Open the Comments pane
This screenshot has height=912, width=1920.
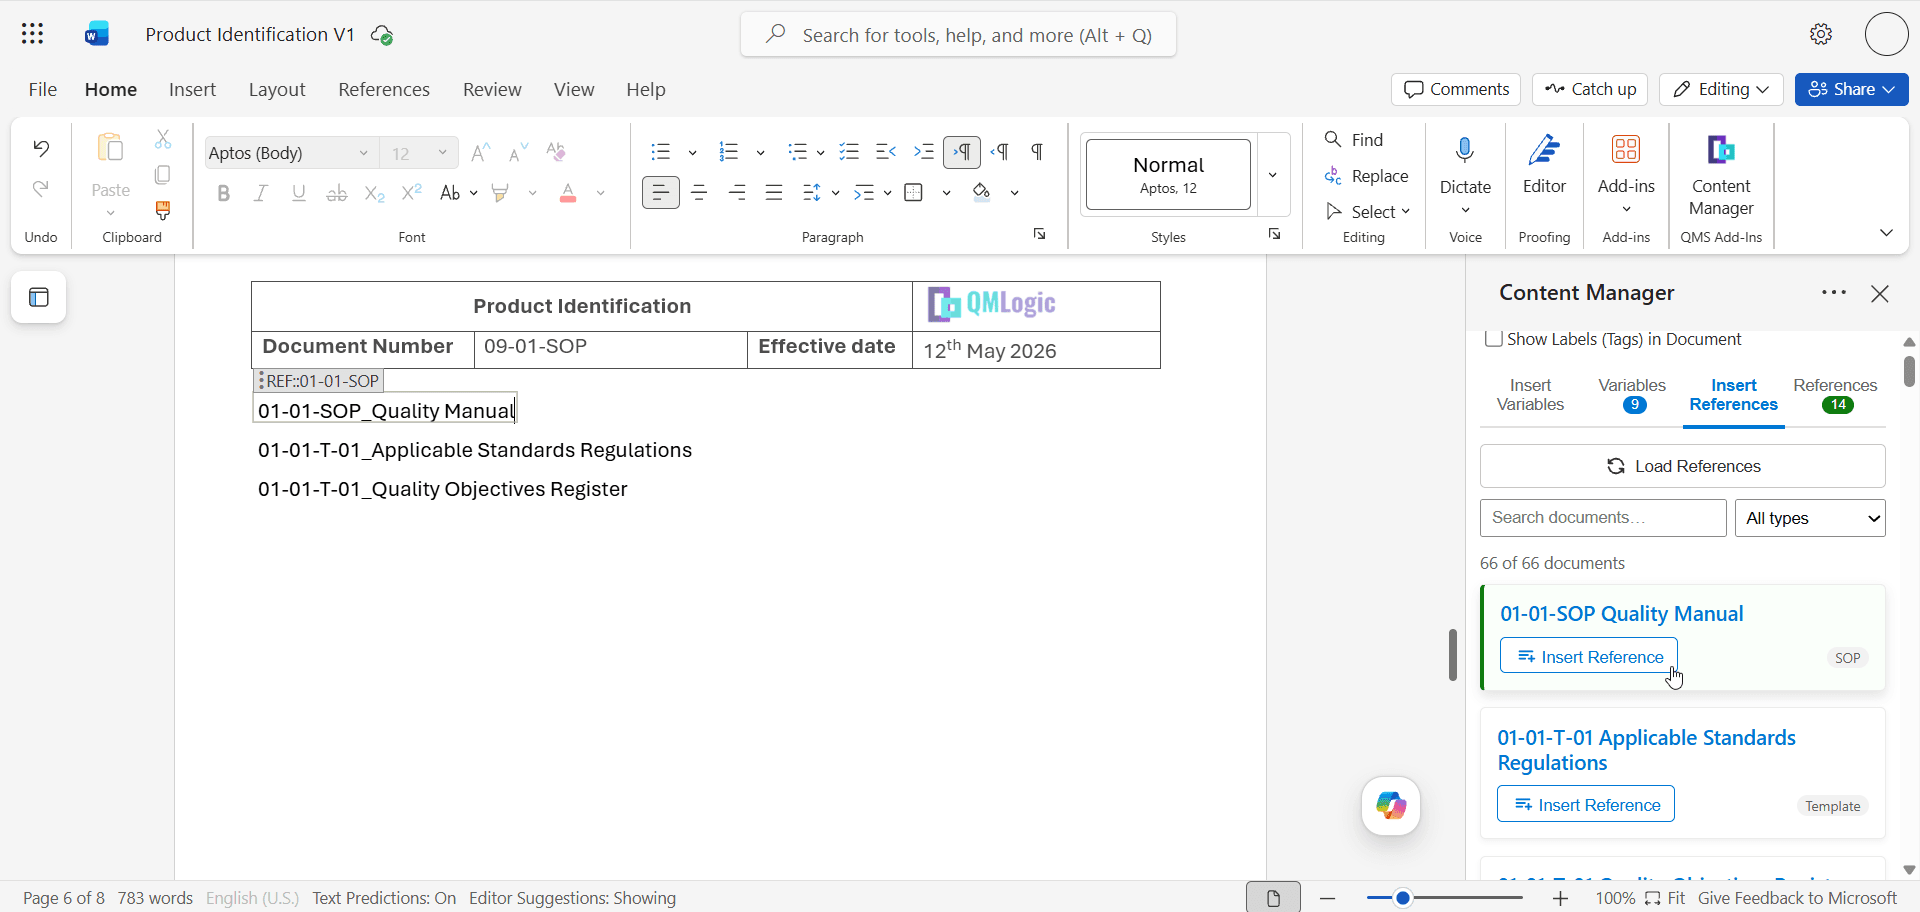pyautogui.click(x=1456, y=89)
